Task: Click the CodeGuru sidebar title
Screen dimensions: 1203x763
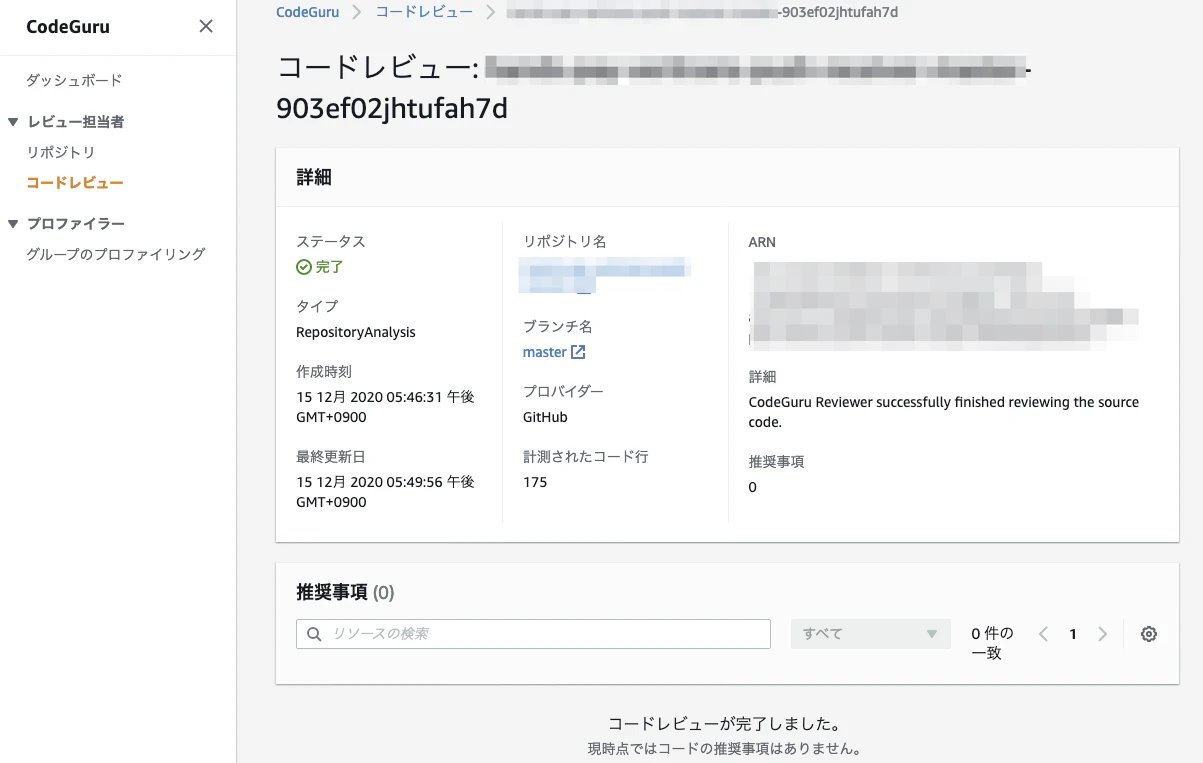Action: tap(68, 27)
